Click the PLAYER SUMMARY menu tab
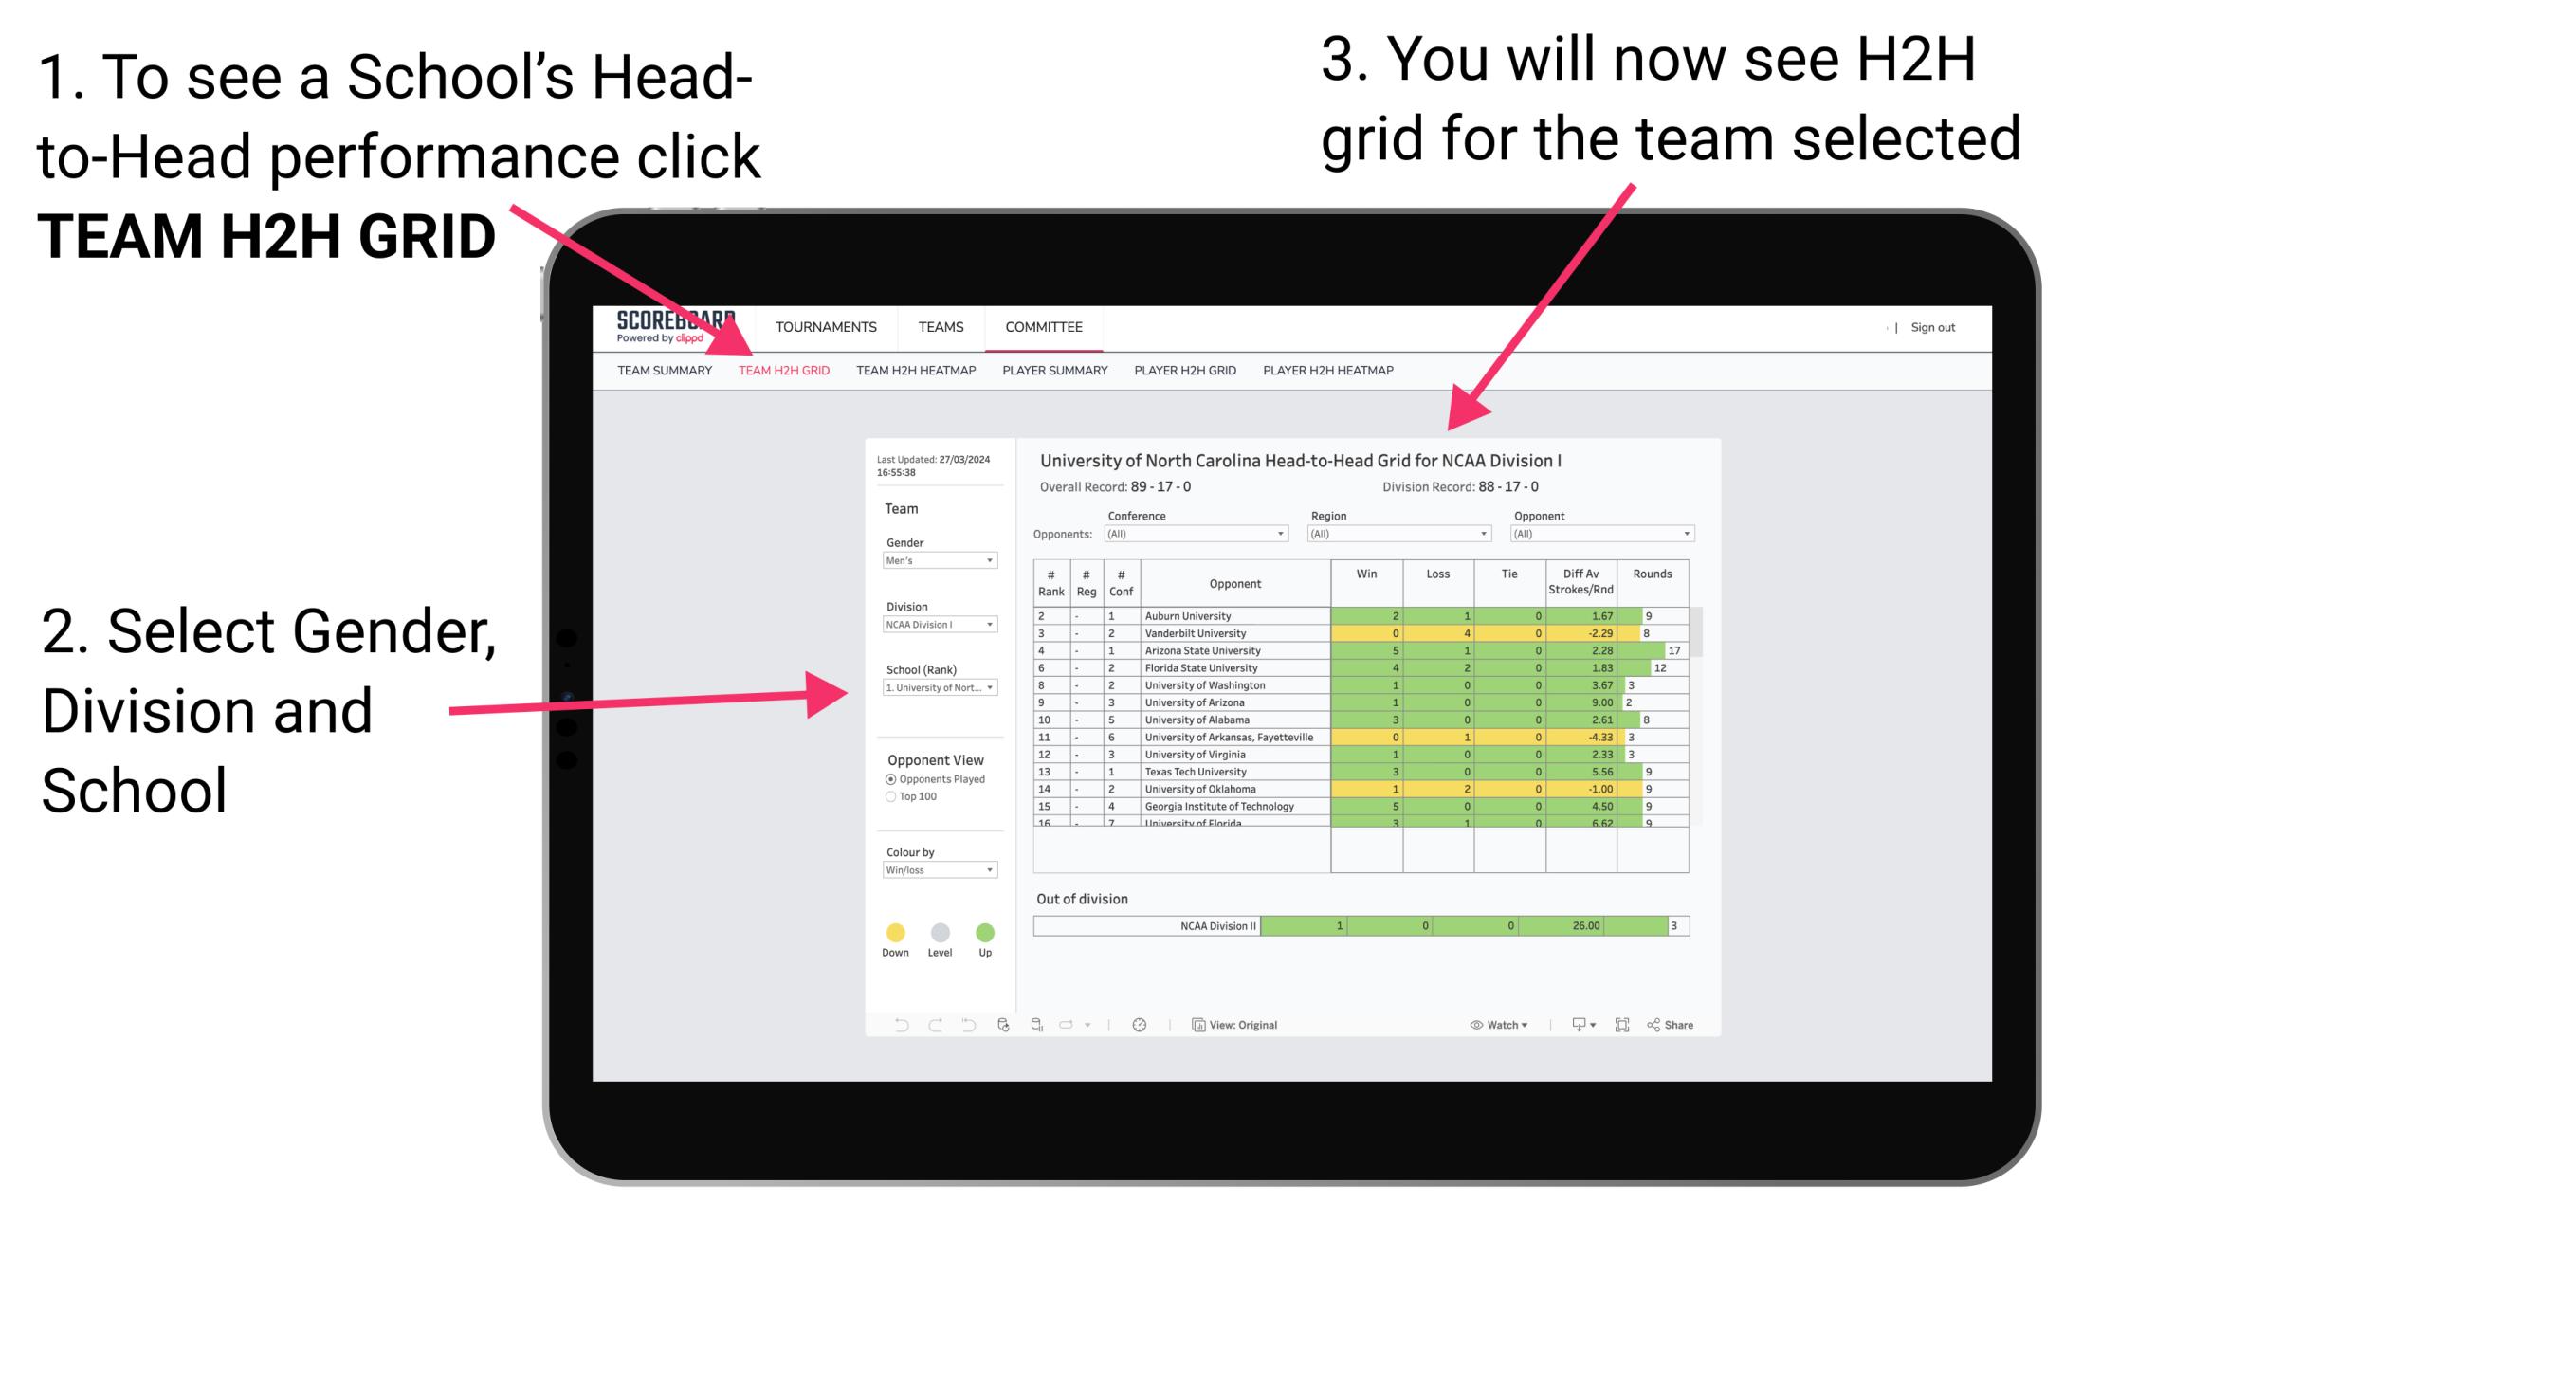 click(x=1055, y=371)
